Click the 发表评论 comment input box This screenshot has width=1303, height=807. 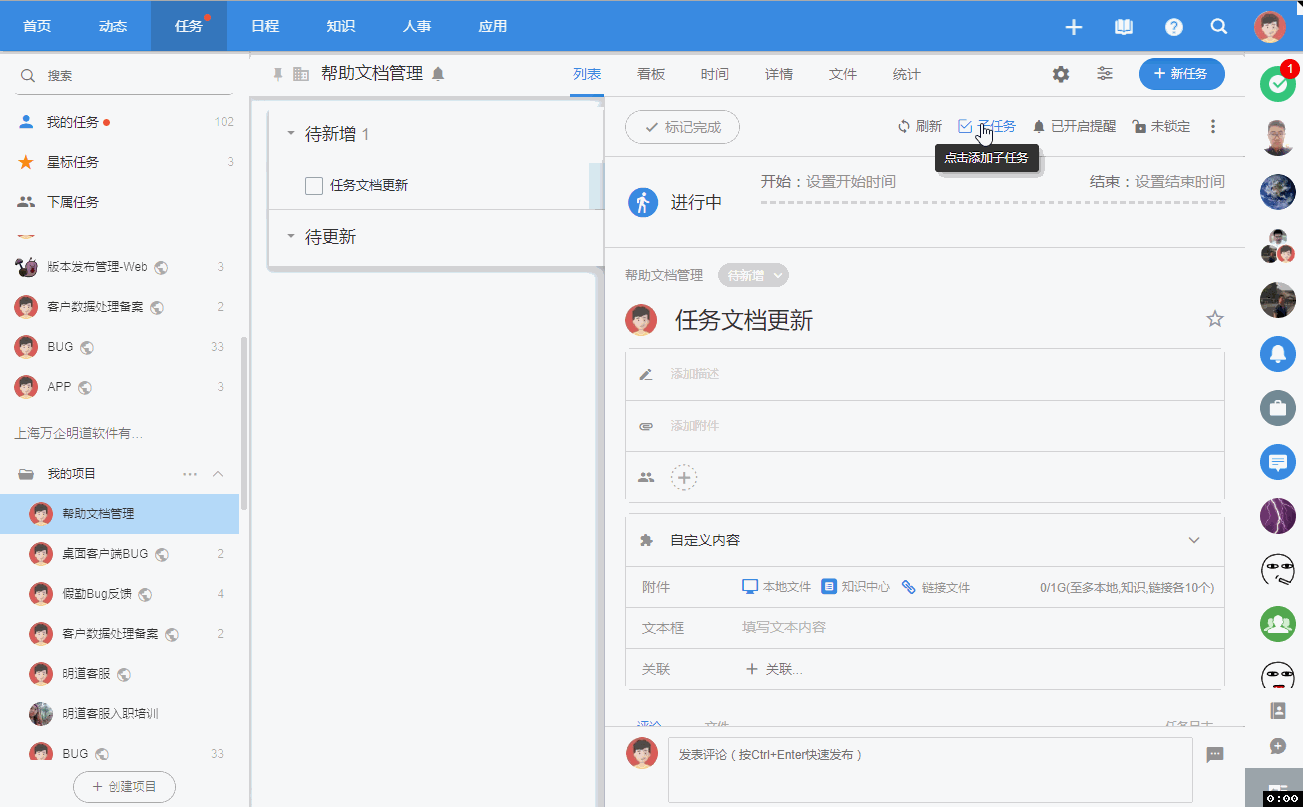(x=929, y=768)
